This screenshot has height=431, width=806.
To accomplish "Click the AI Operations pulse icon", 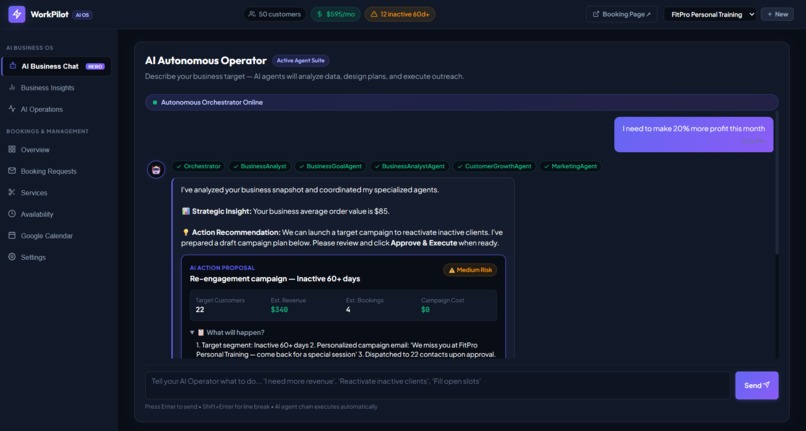I will (x=12, y=109).
